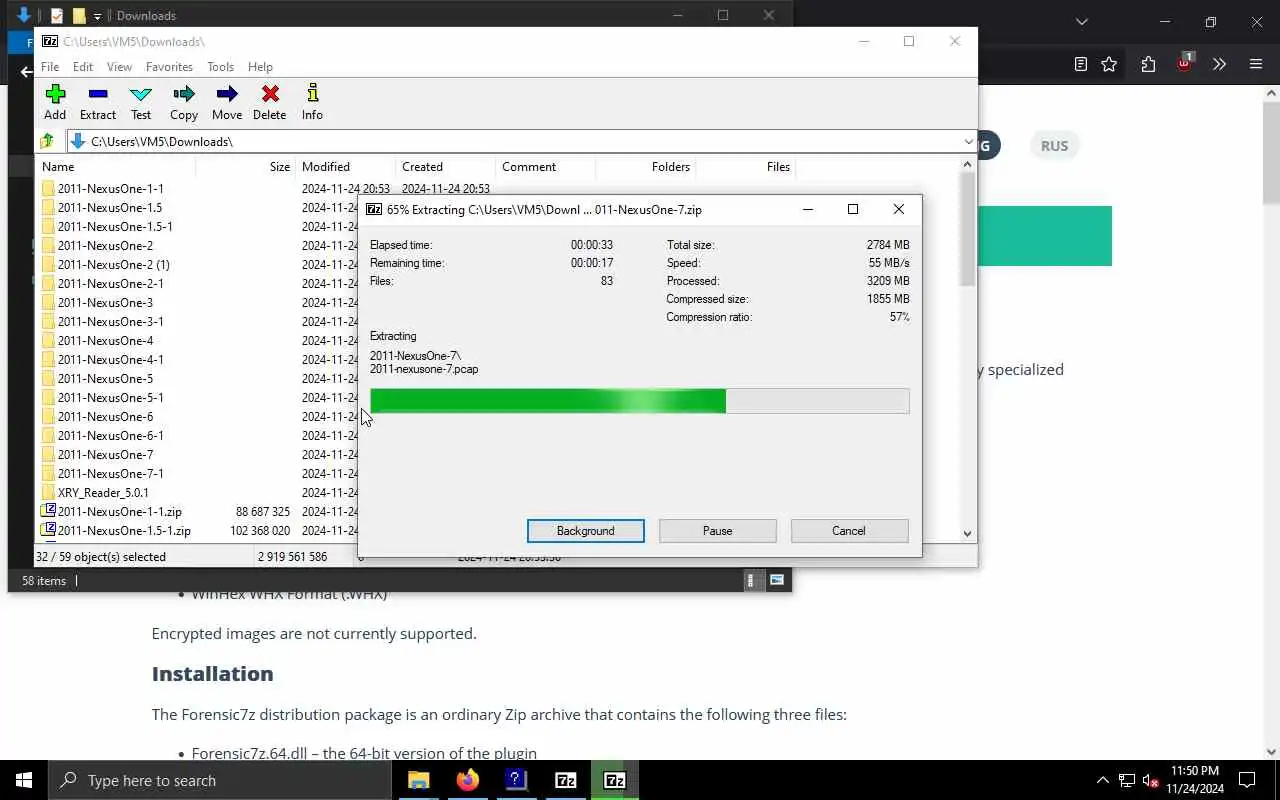Open the Firefox extensions puzzle icon
1280x800 pixels.
(1148, 64)
